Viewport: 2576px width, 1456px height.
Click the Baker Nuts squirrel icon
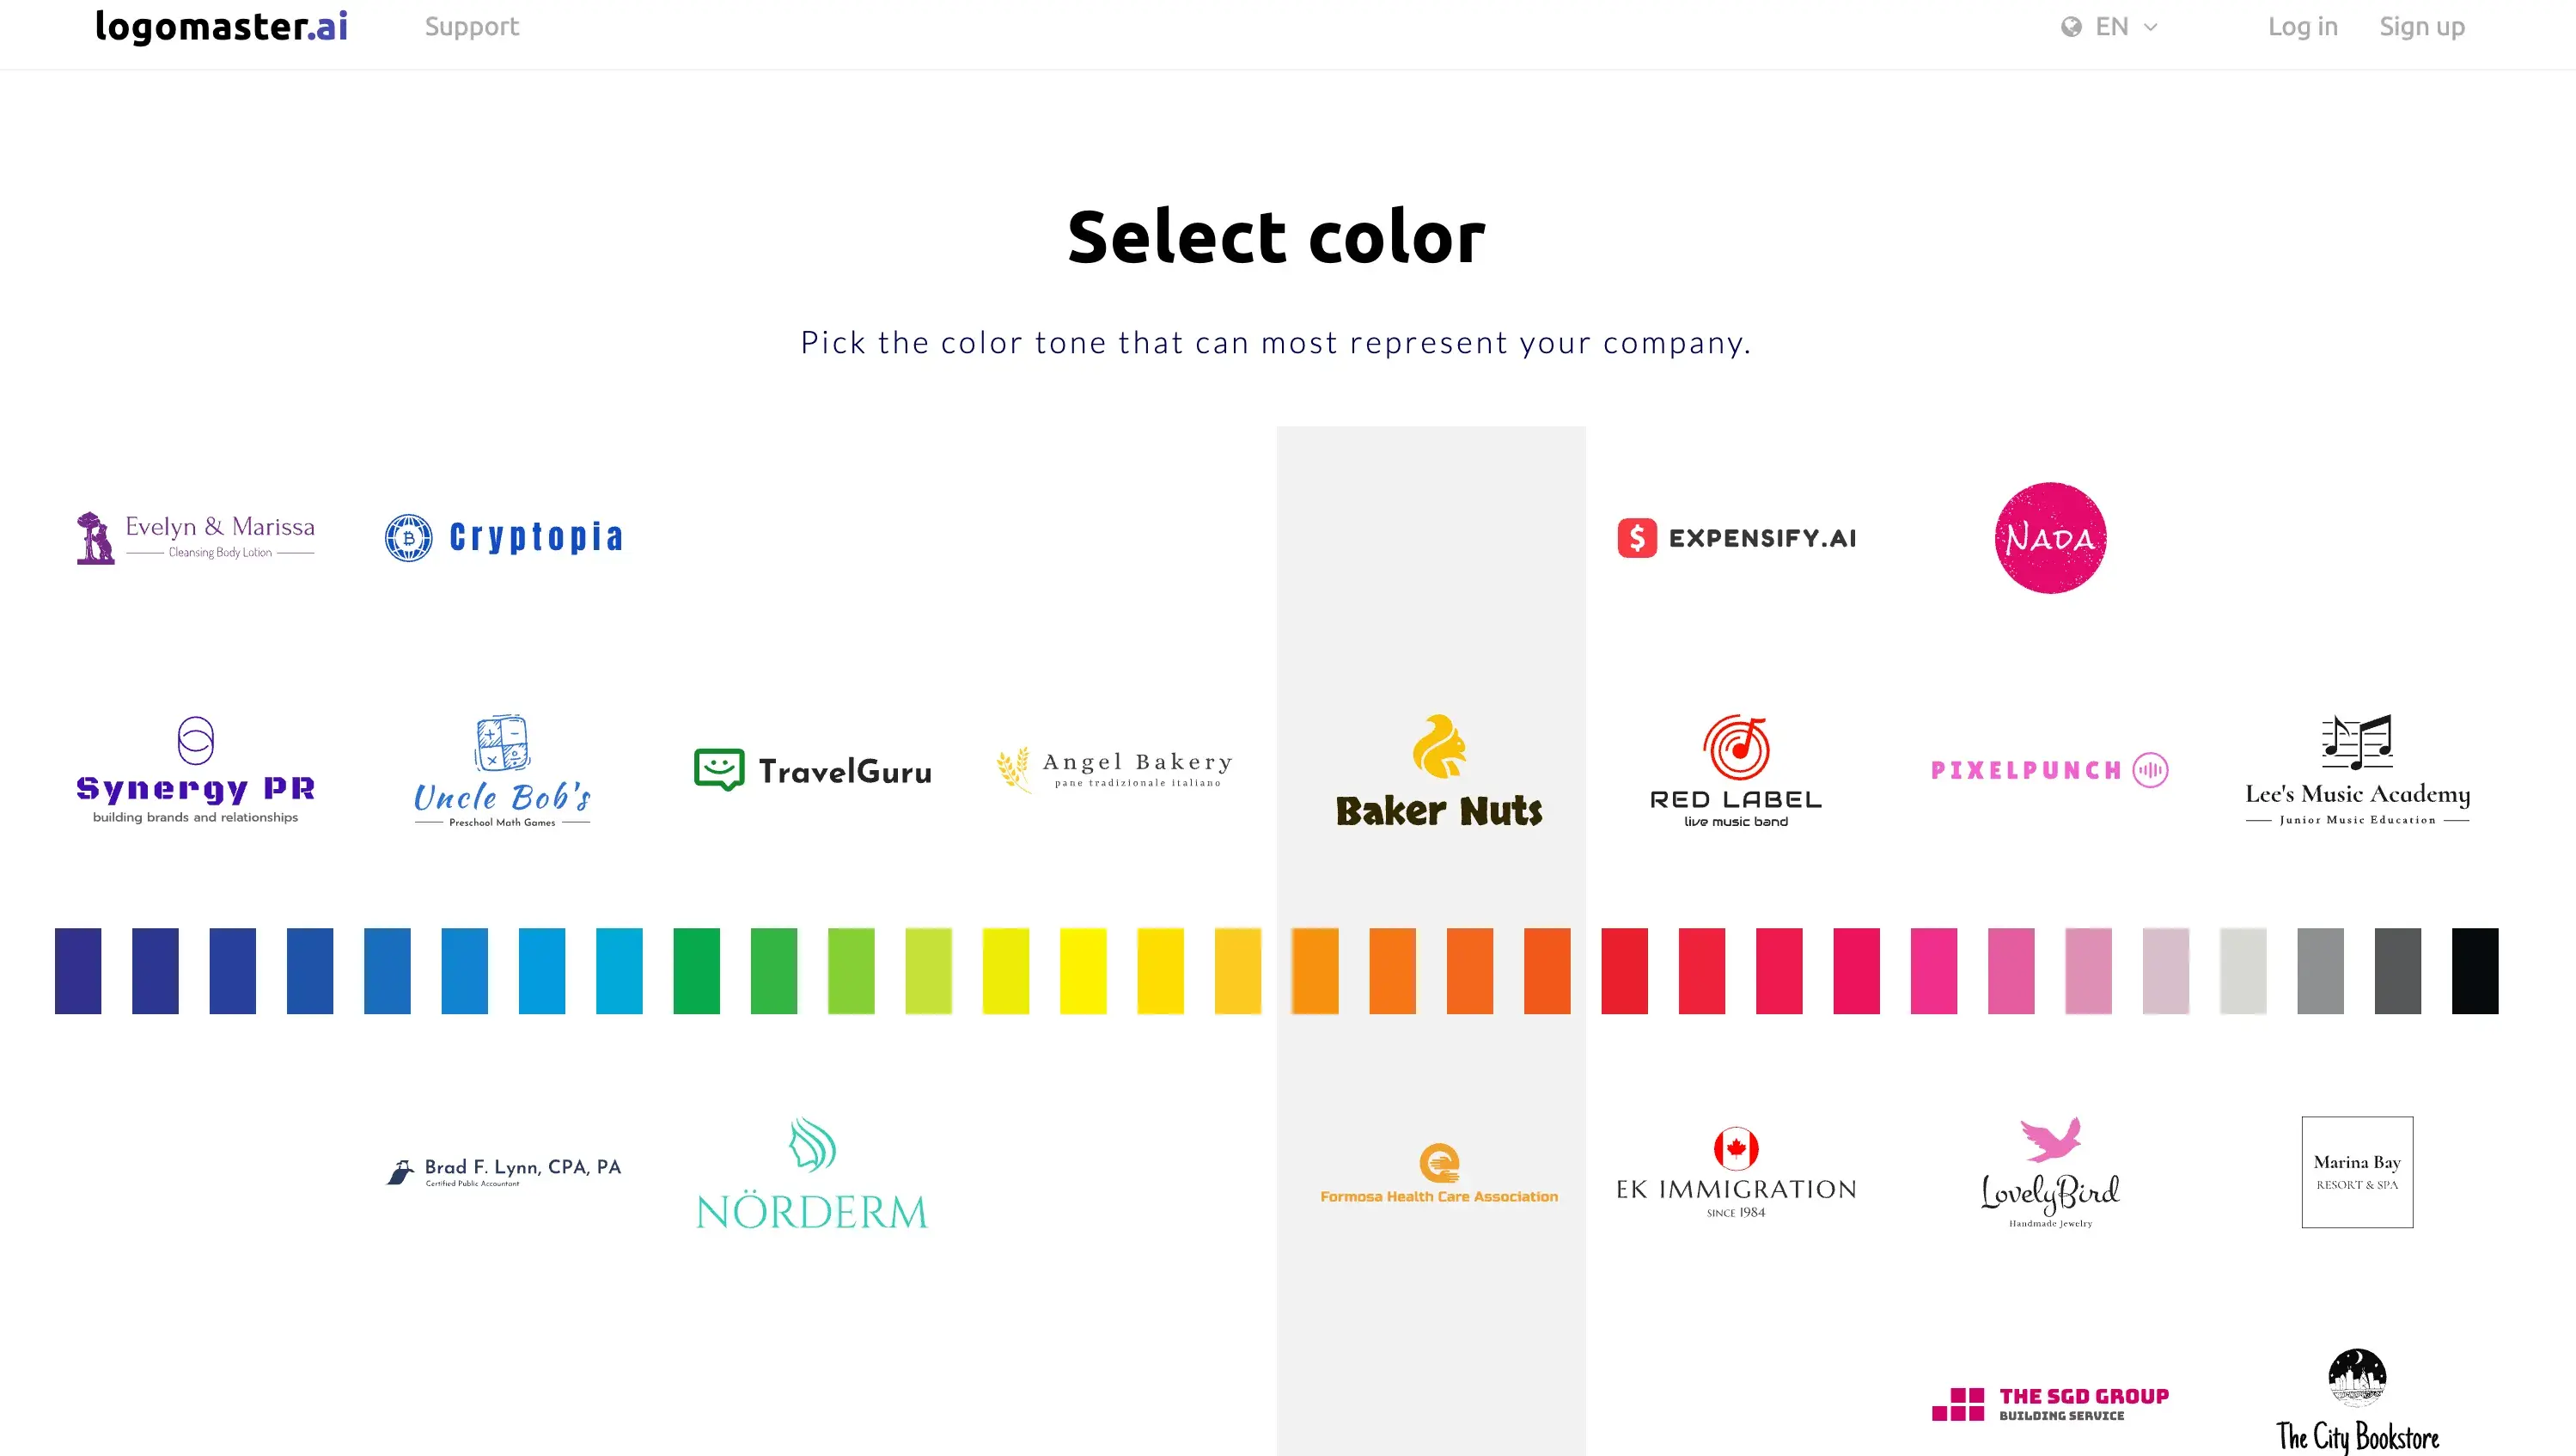click(x=1439, y=746)
